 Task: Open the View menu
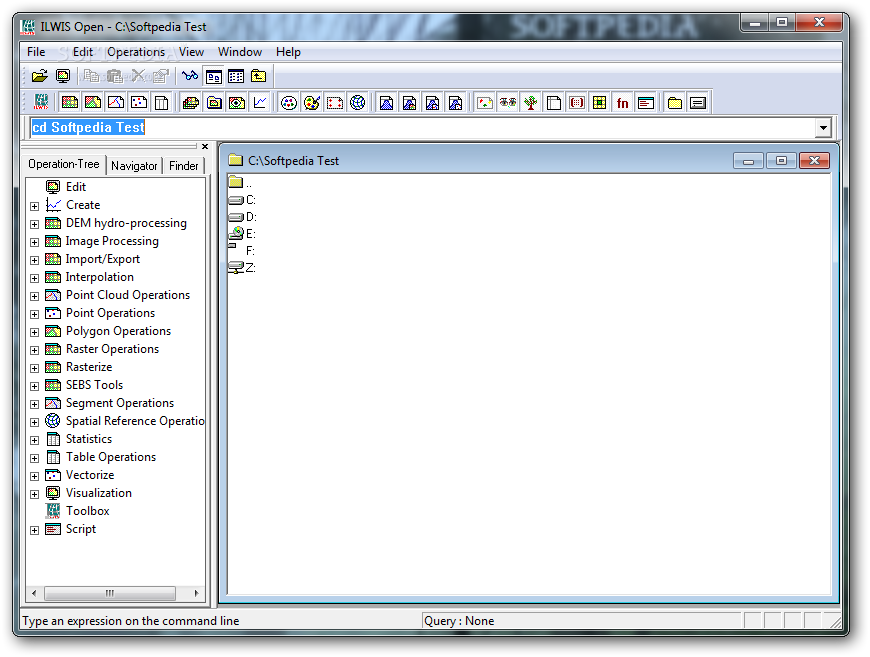[x=191, y=52]
